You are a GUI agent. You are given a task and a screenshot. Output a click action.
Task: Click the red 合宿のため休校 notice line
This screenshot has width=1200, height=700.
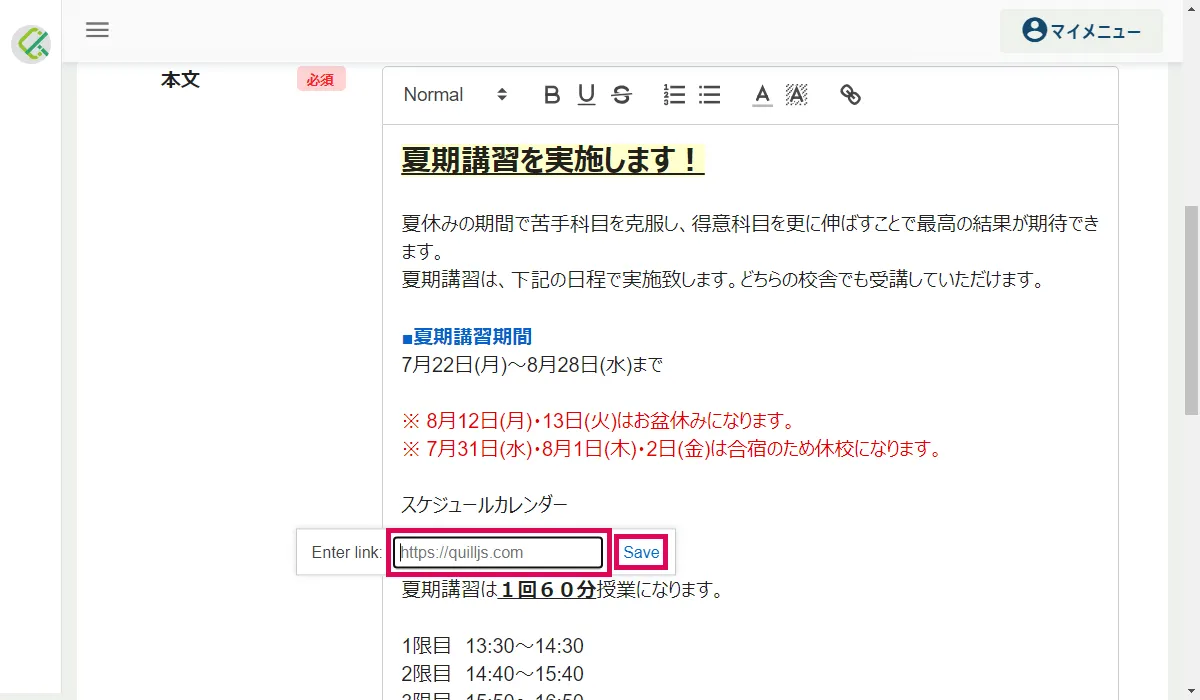tap(672, 448)
